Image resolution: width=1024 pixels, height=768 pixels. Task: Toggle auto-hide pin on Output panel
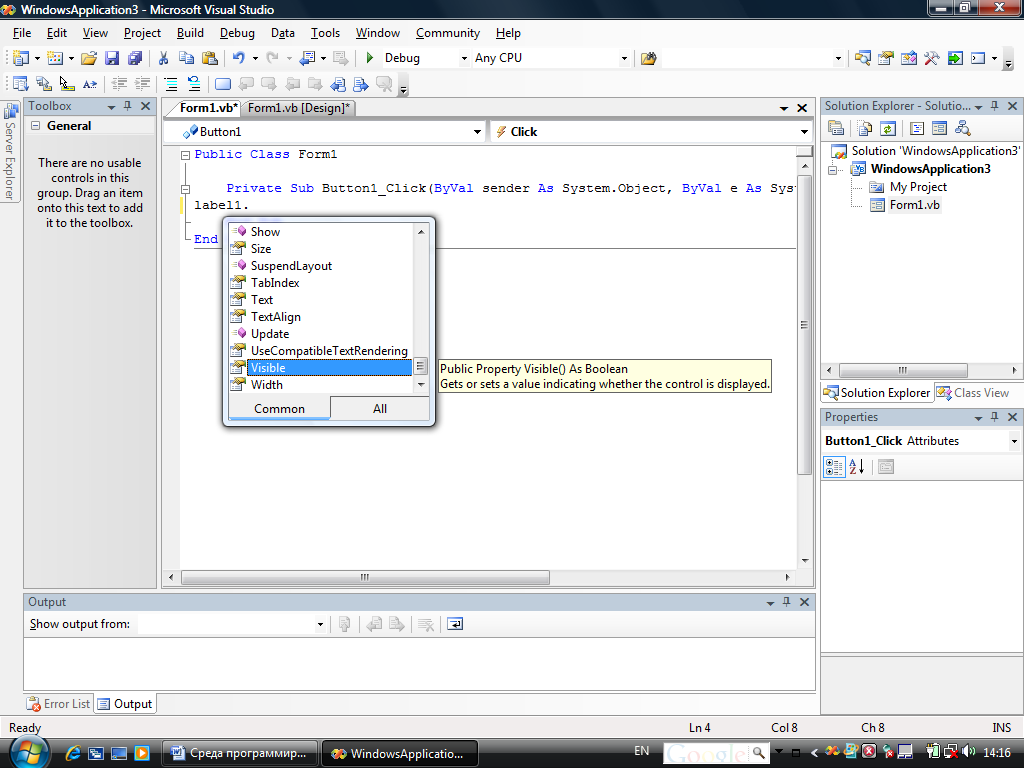click(x=786, y=602)
